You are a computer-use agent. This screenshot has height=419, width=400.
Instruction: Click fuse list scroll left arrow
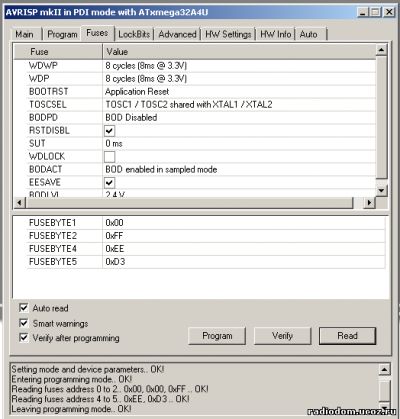19,202
